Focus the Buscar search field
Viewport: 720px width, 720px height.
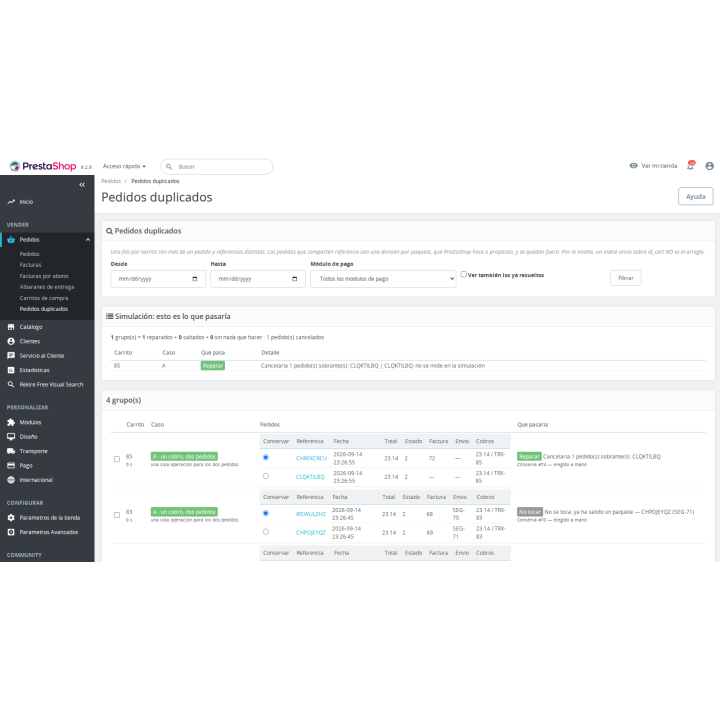[217, 167]
